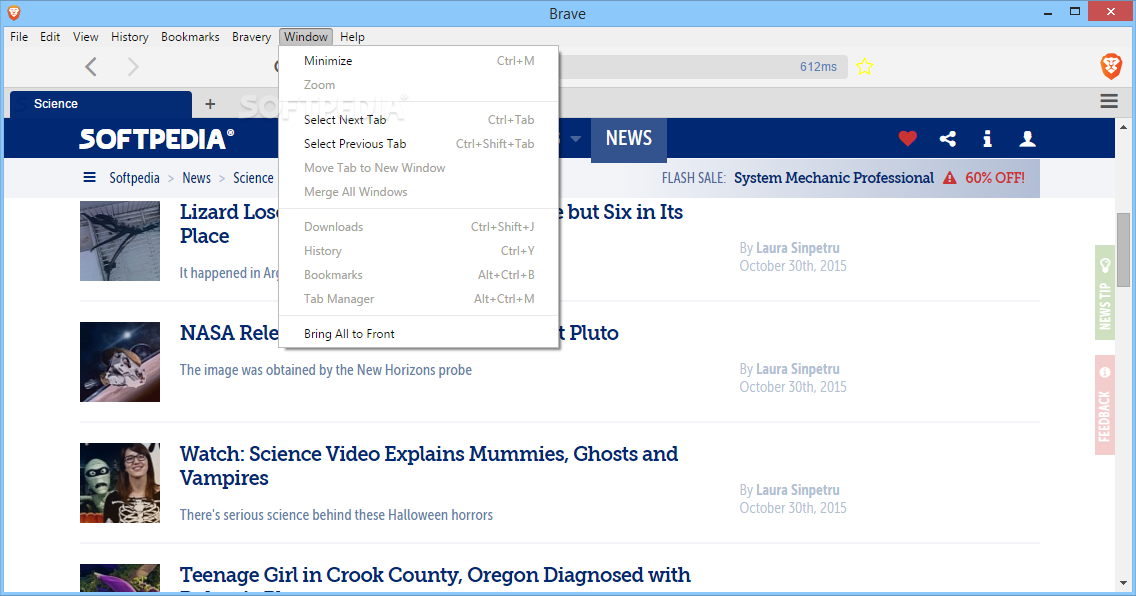1136x596 pixels.
Task: Click the New Horizons probe subtitle
Action: click(325, 370)
